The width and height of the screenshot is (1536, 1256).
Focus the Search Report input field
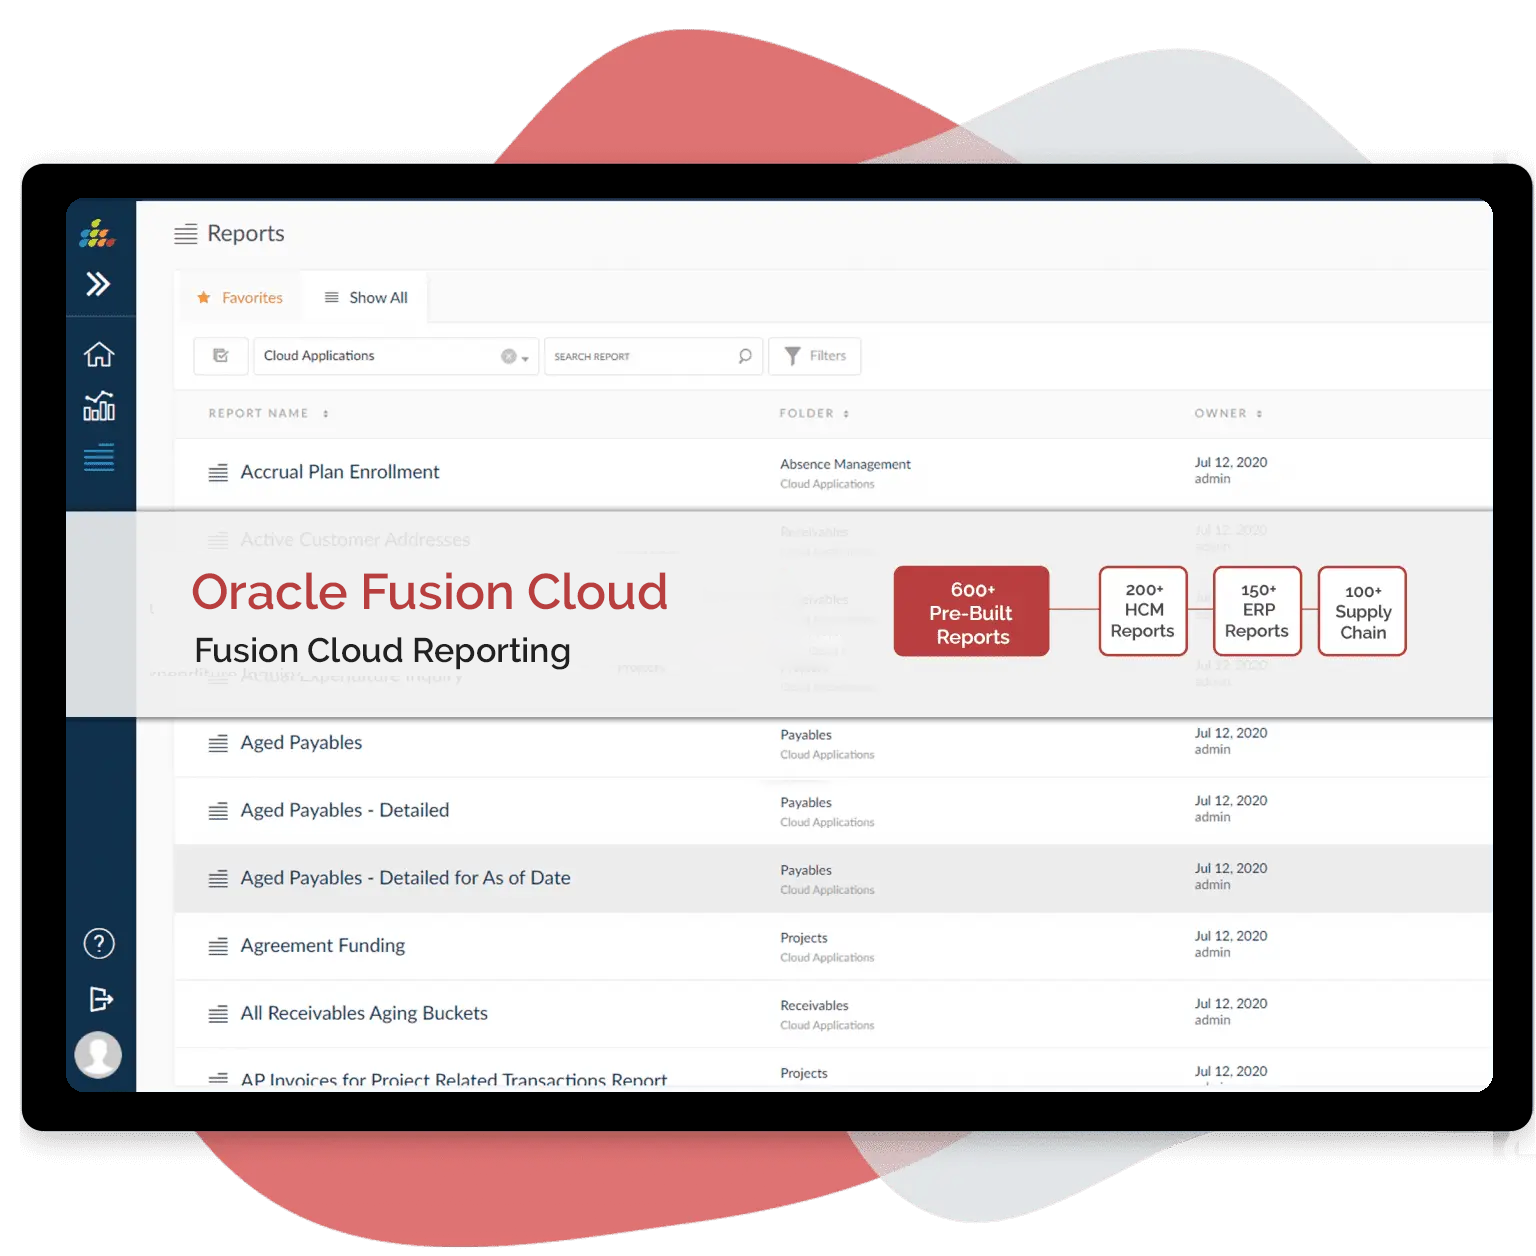[x=654, y=356]
